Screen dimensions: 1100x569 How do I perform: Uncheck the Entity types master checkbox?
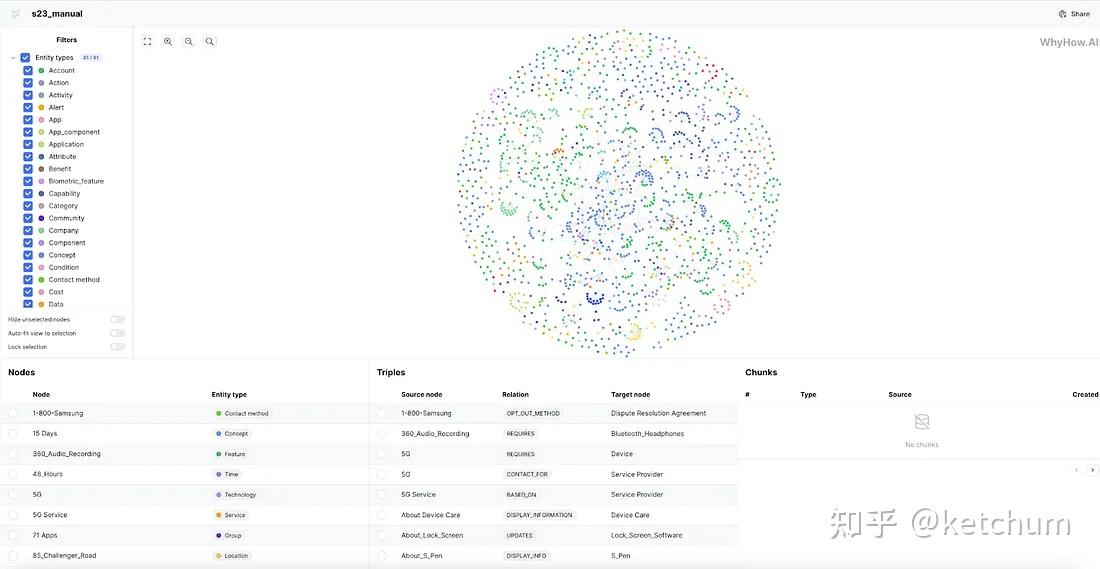[x=25, y=58]
